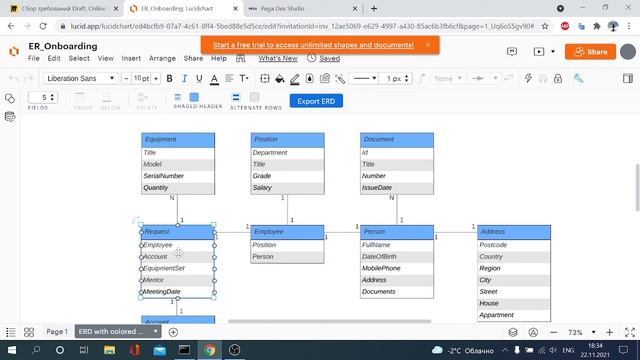The height and width of the screenshot is (360, 640).
Task: Click the magic wand format icon
Action: point(340,78)
